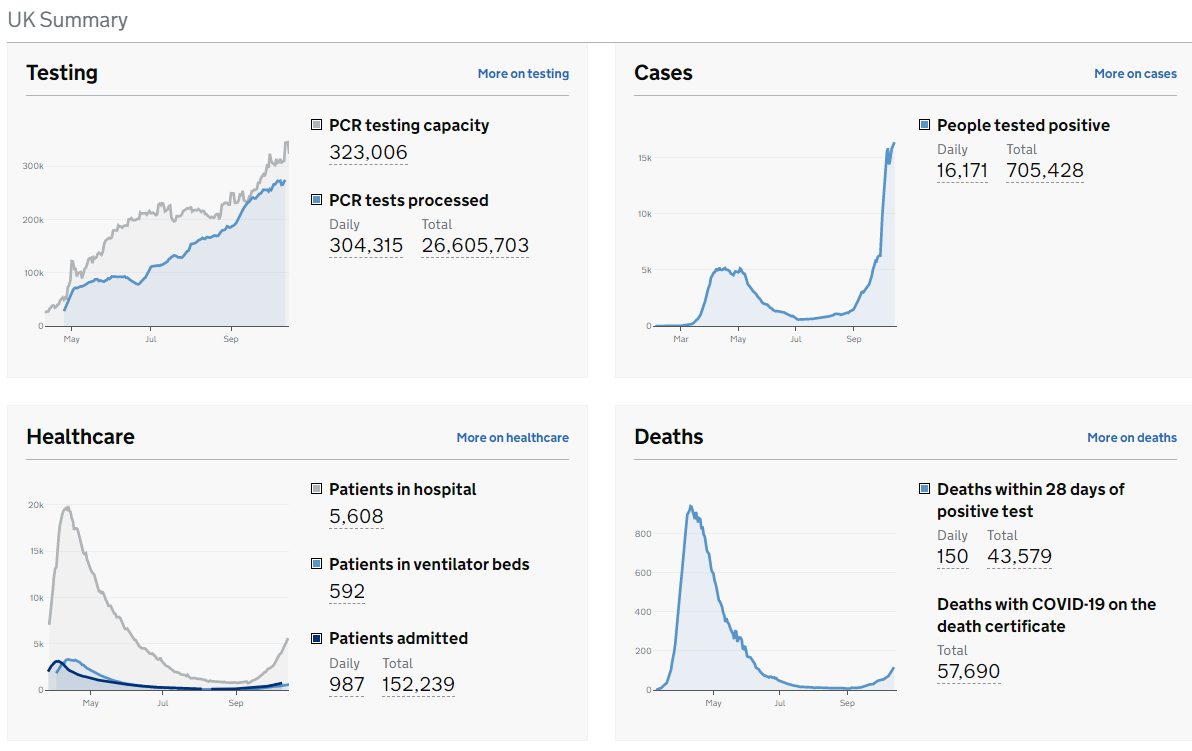Select total PCR tests figure 26,605,703
The width and height of the screenshot is (1192, 751).
point(475,246)
